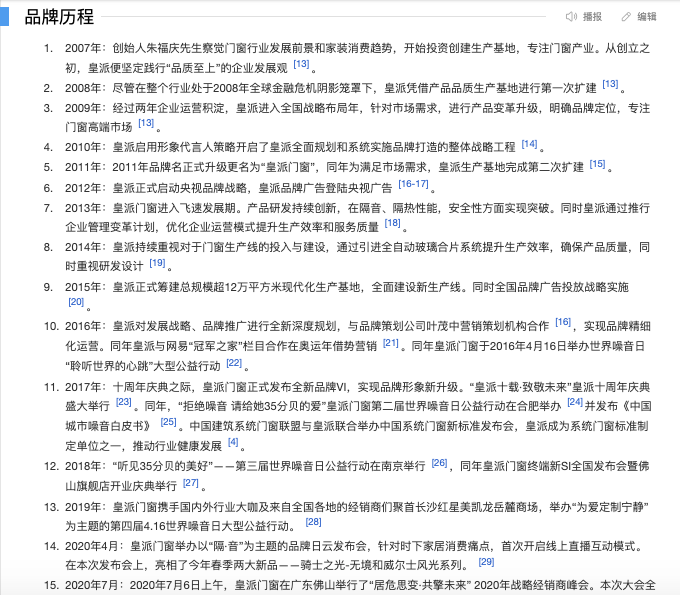Open reference [18] in the 2013年 entry
Image resolution: width=680 pixels, height=595 pixels.
(392, 223)
